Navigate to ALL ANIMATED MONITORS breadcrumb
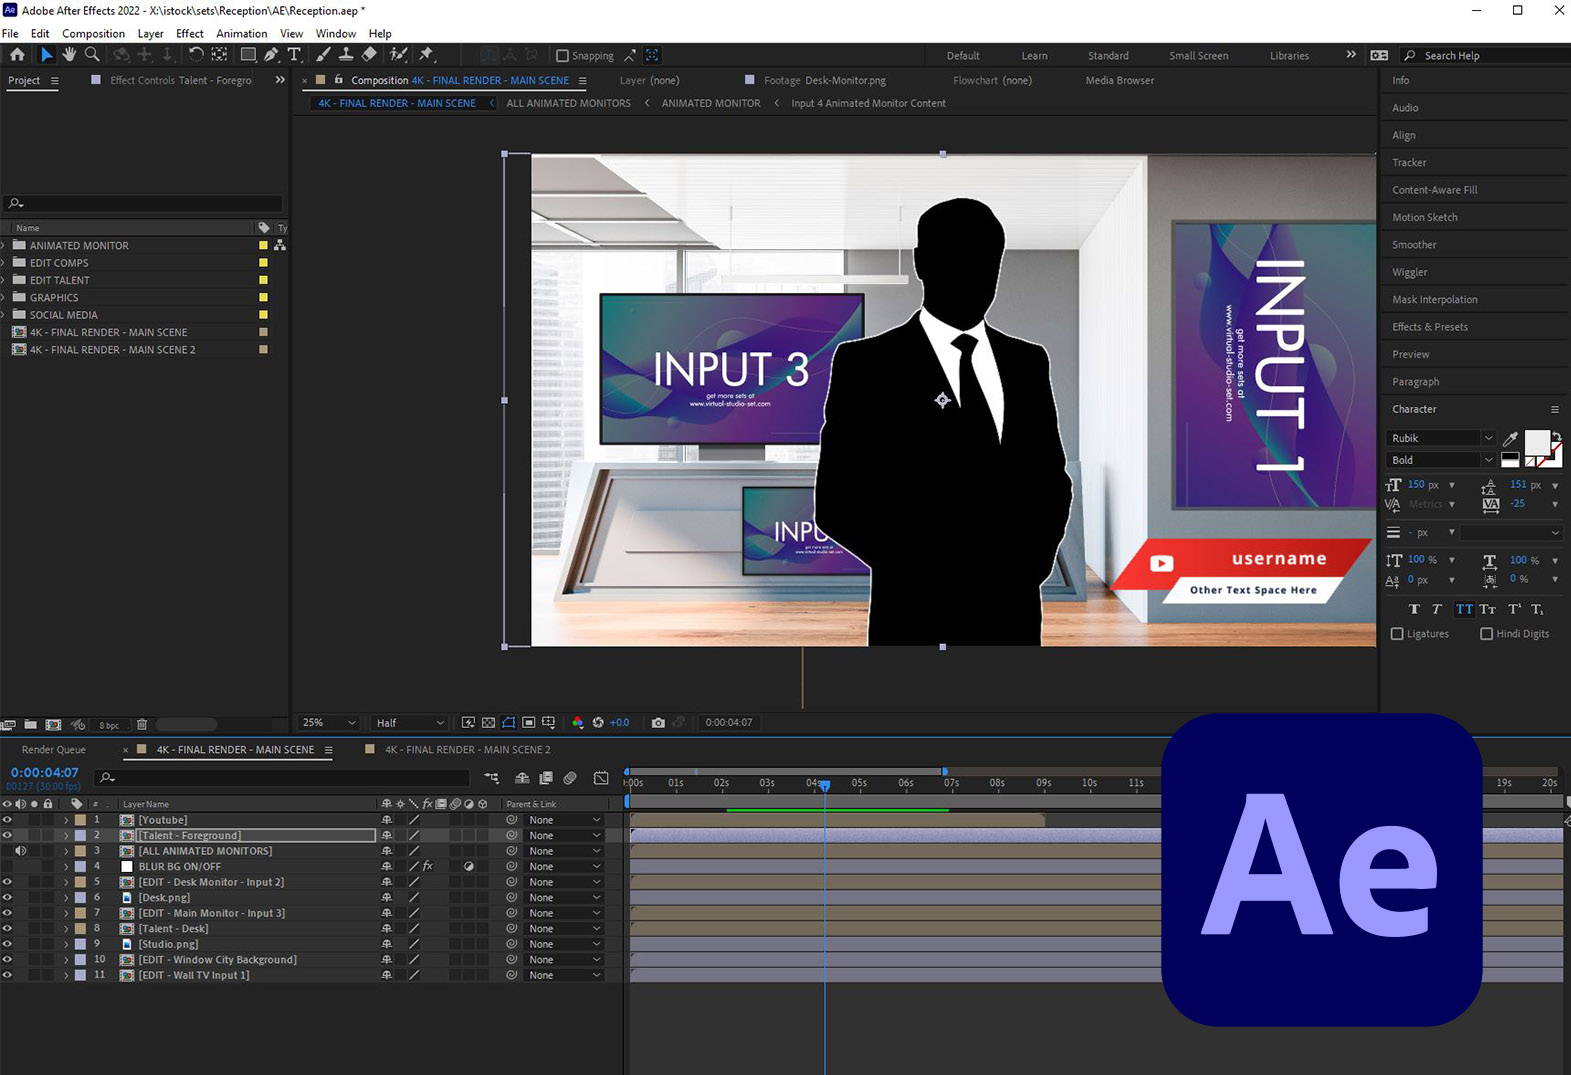 point(568,103)
